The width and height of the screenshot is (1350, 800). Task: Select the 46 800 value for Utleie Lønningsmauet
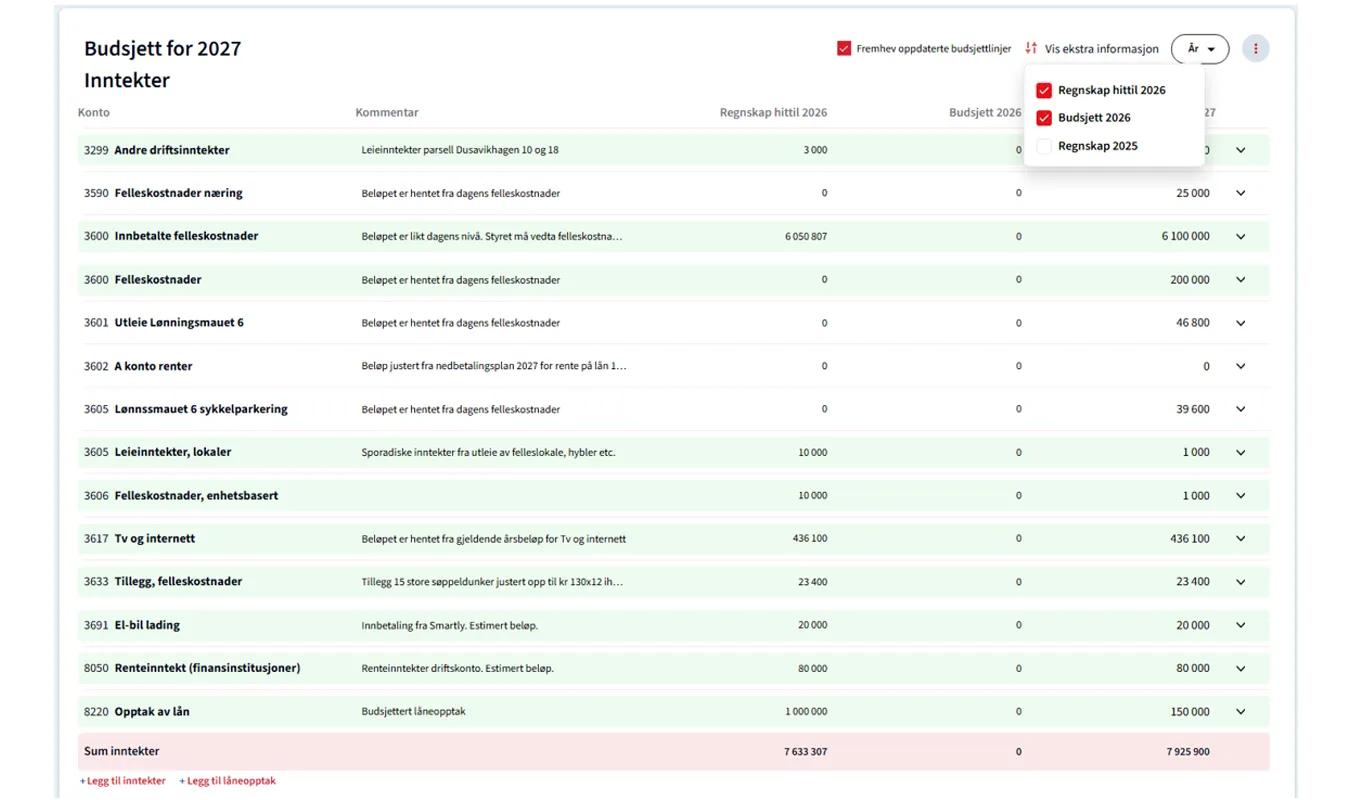(1193, 323)
